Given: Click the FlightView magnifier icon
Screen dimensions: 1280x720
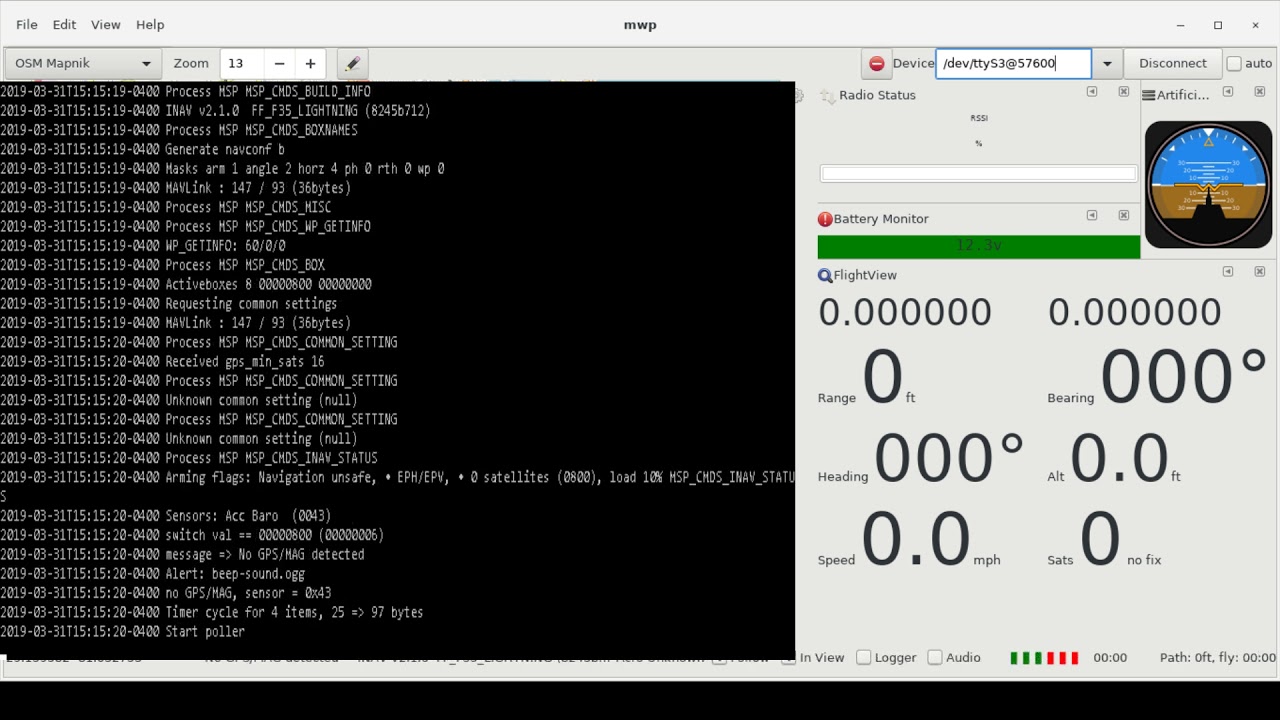Looking at the screenshot, I should pos(825,275).
